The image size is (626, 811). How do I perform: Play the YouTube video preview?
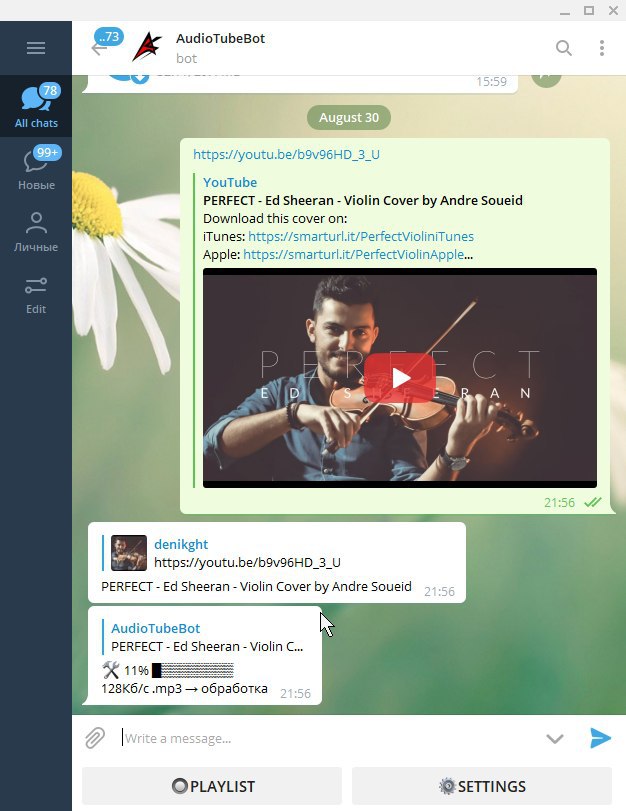coord(399,378)
